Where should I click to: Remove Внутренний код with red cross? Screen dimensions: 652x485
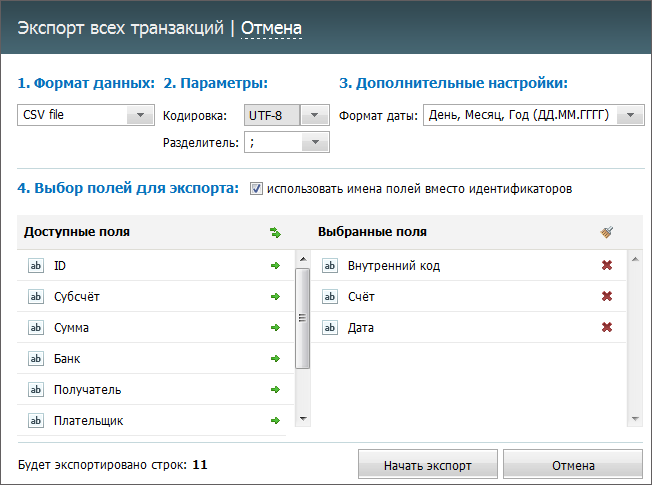(x=607, y=265)
